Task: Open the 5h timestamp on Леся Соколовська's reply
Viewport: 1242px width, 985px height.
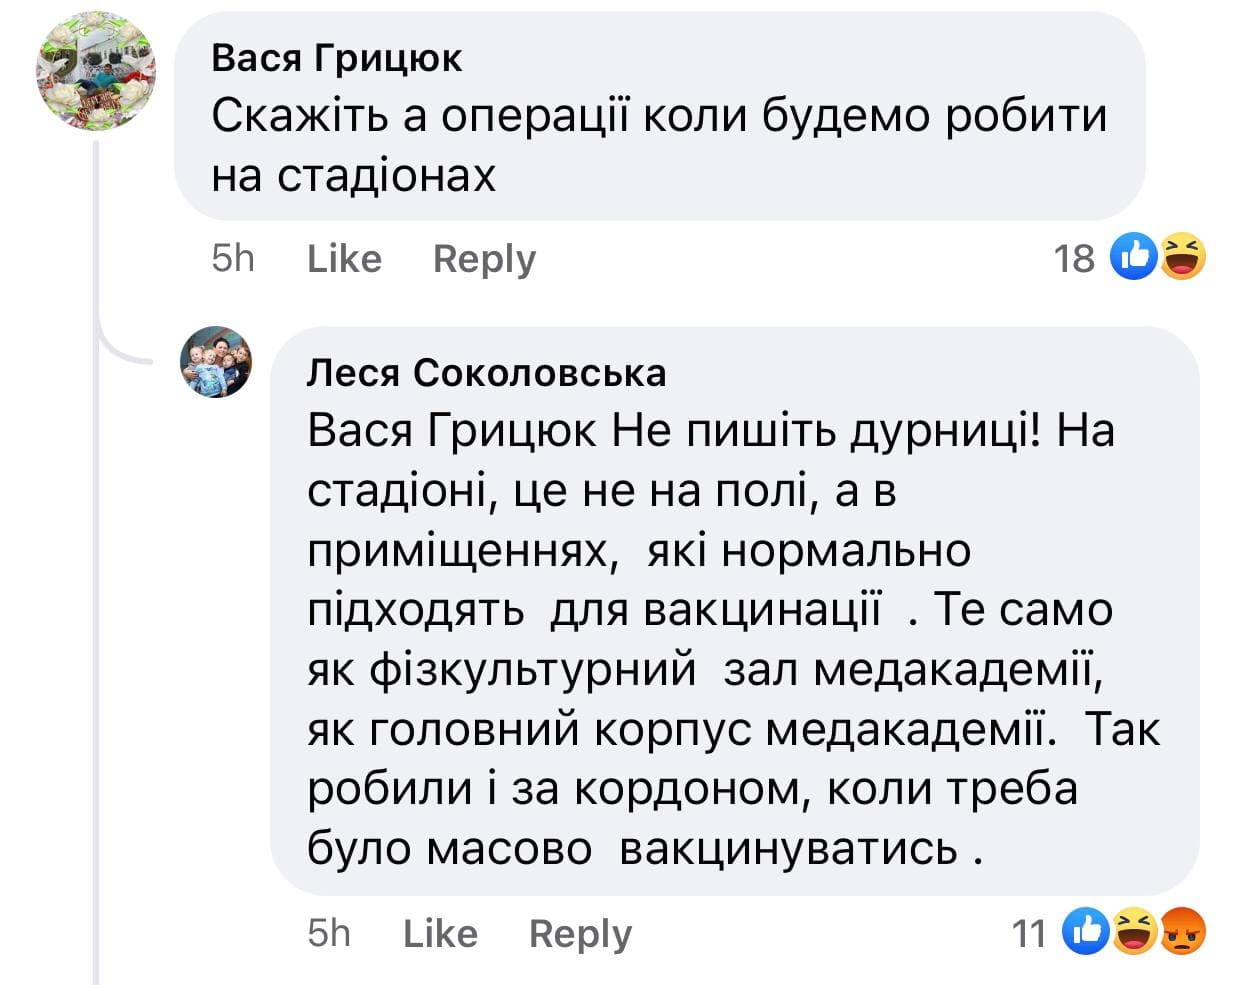Action: click(329, 934)
